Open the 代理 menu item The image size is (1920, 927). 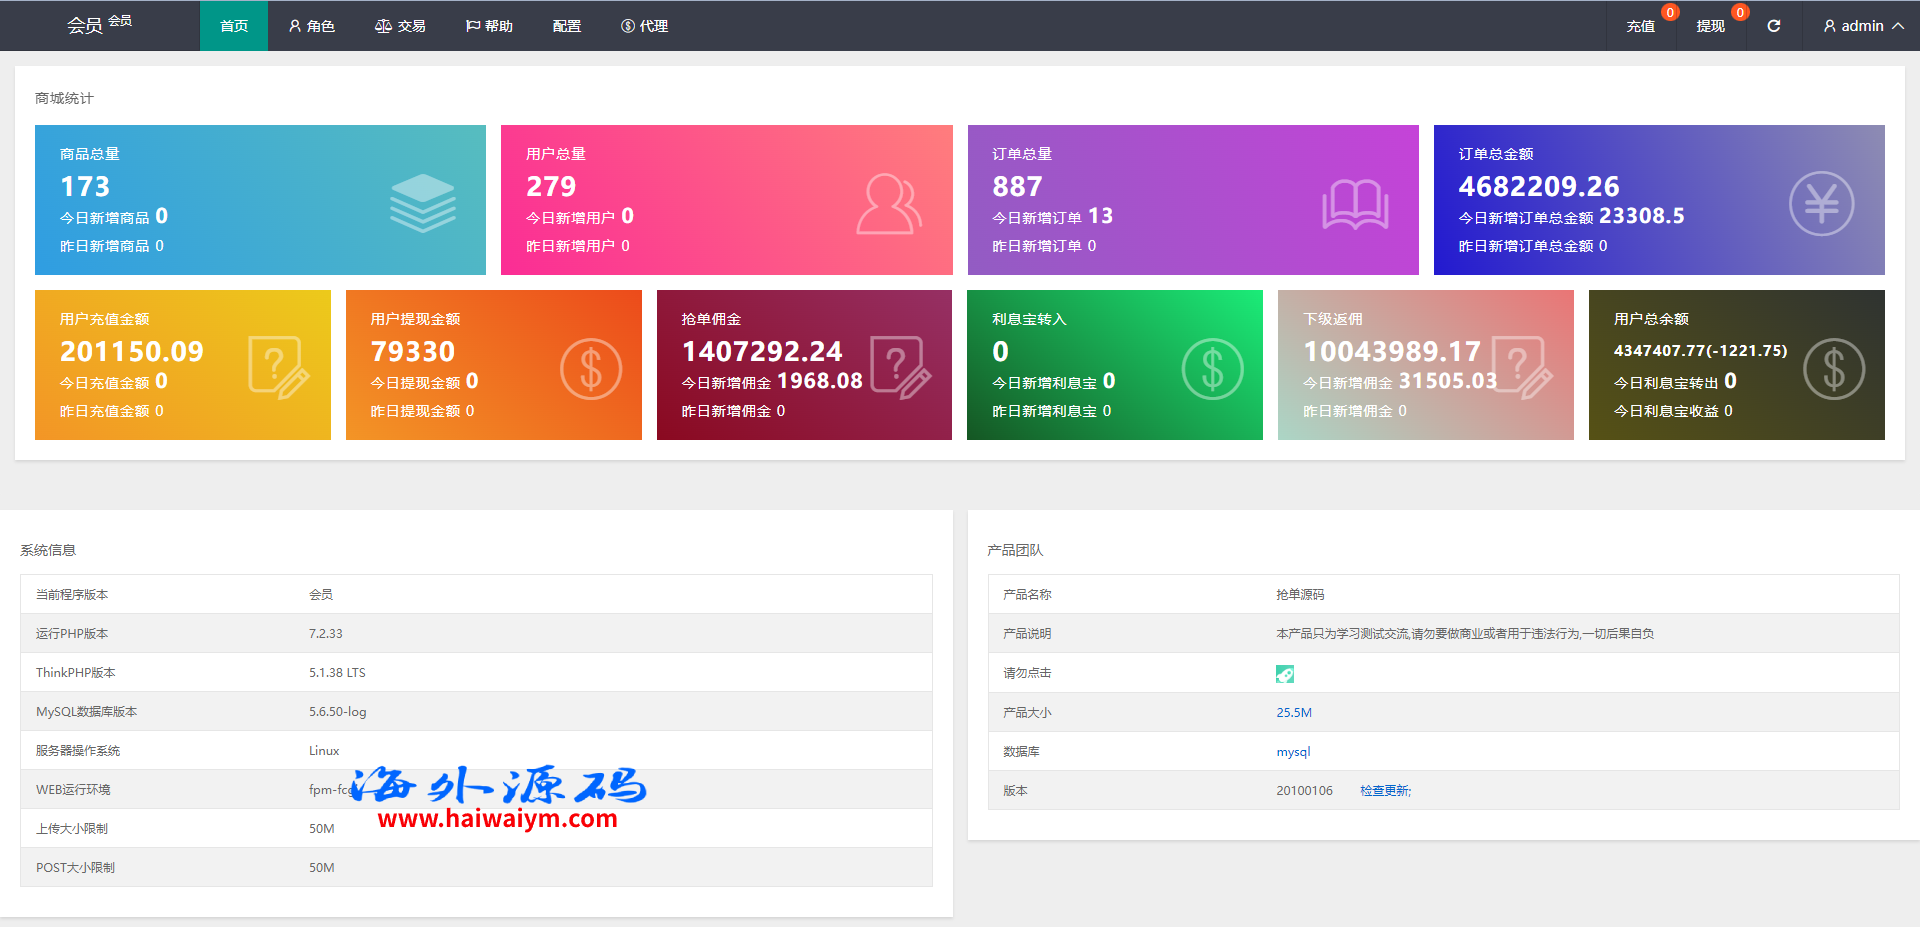(644, 26)
